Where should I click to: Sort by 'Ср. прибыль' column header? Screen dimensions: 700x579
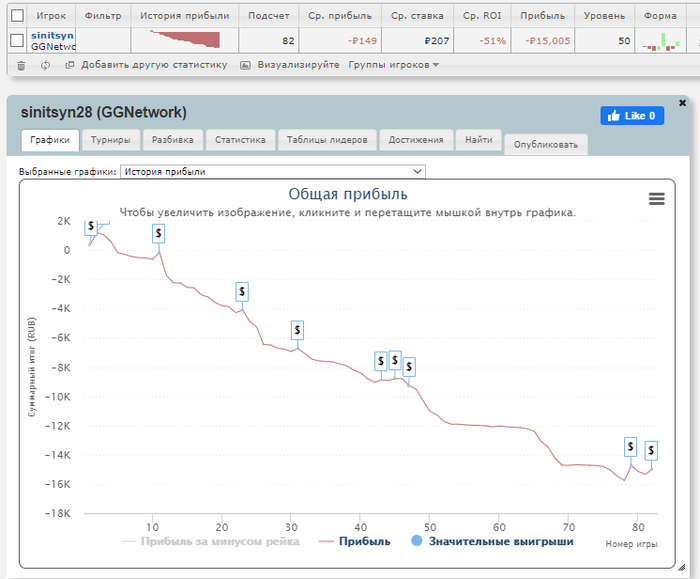[x=340, y=16]
